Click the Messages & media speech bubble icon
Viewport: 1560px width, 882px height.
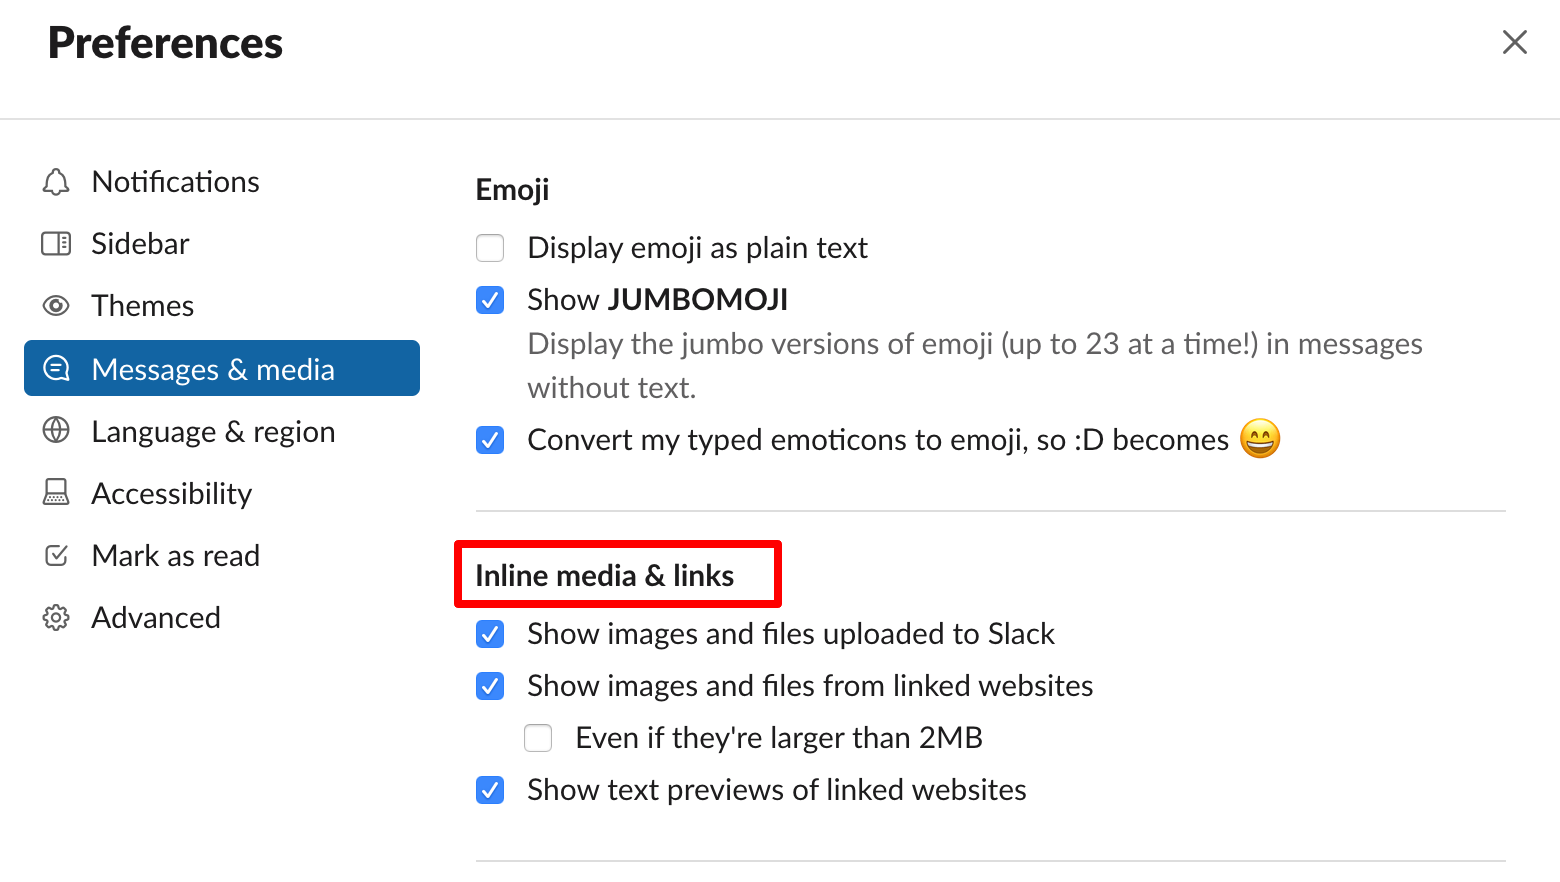tap(55, 368)
